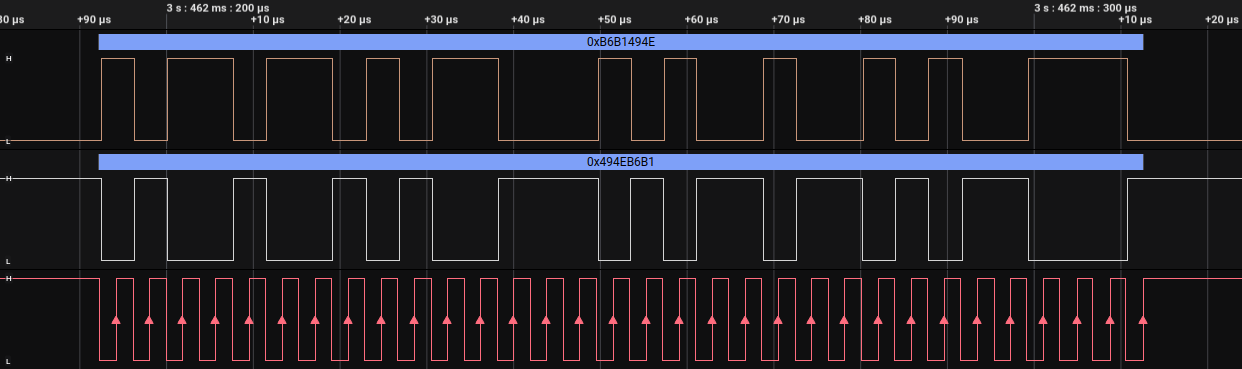
Task: Click the L level label of the orange channel
Action: coord(9,142)
